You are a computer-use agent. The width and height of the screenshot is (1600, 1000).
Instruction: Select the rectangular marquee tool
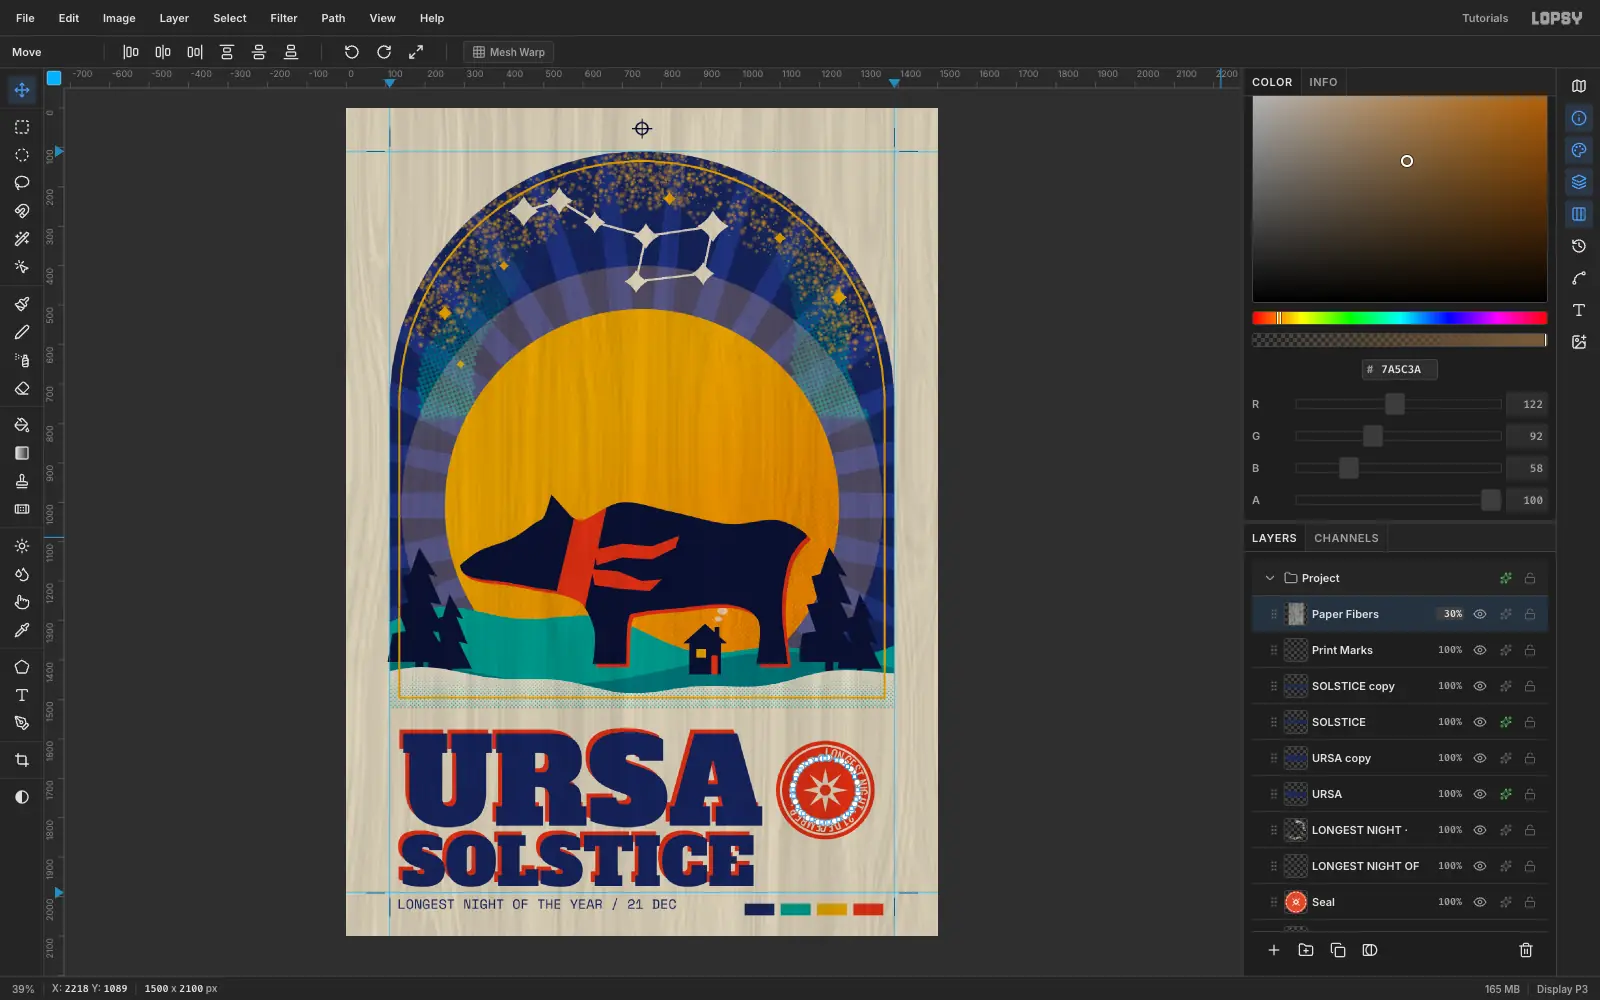point(22,127)
